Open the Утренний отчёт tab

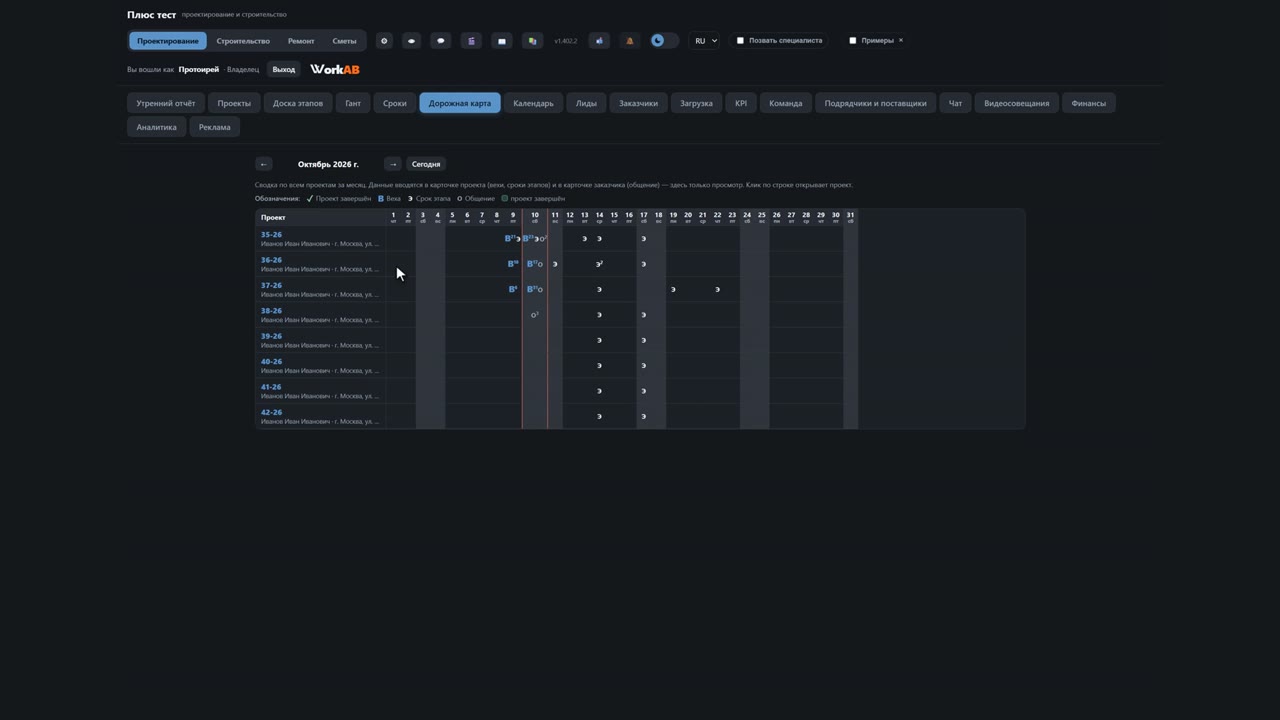(x=166, y=103)
